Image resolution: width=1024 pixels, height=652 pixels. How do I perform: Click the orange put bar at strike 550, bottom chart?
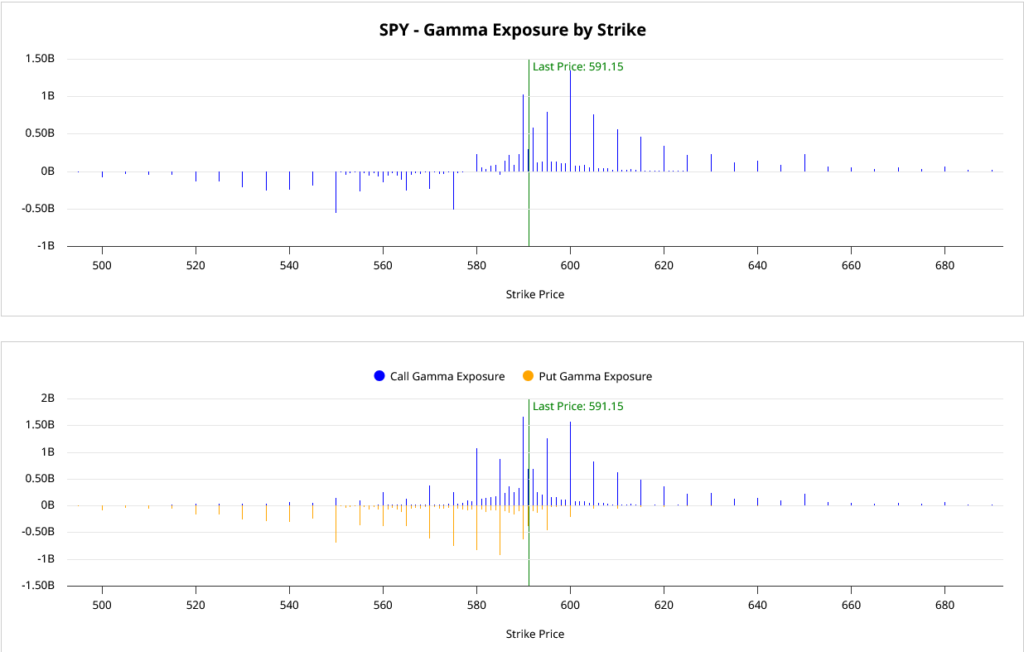tap(336, 524)
